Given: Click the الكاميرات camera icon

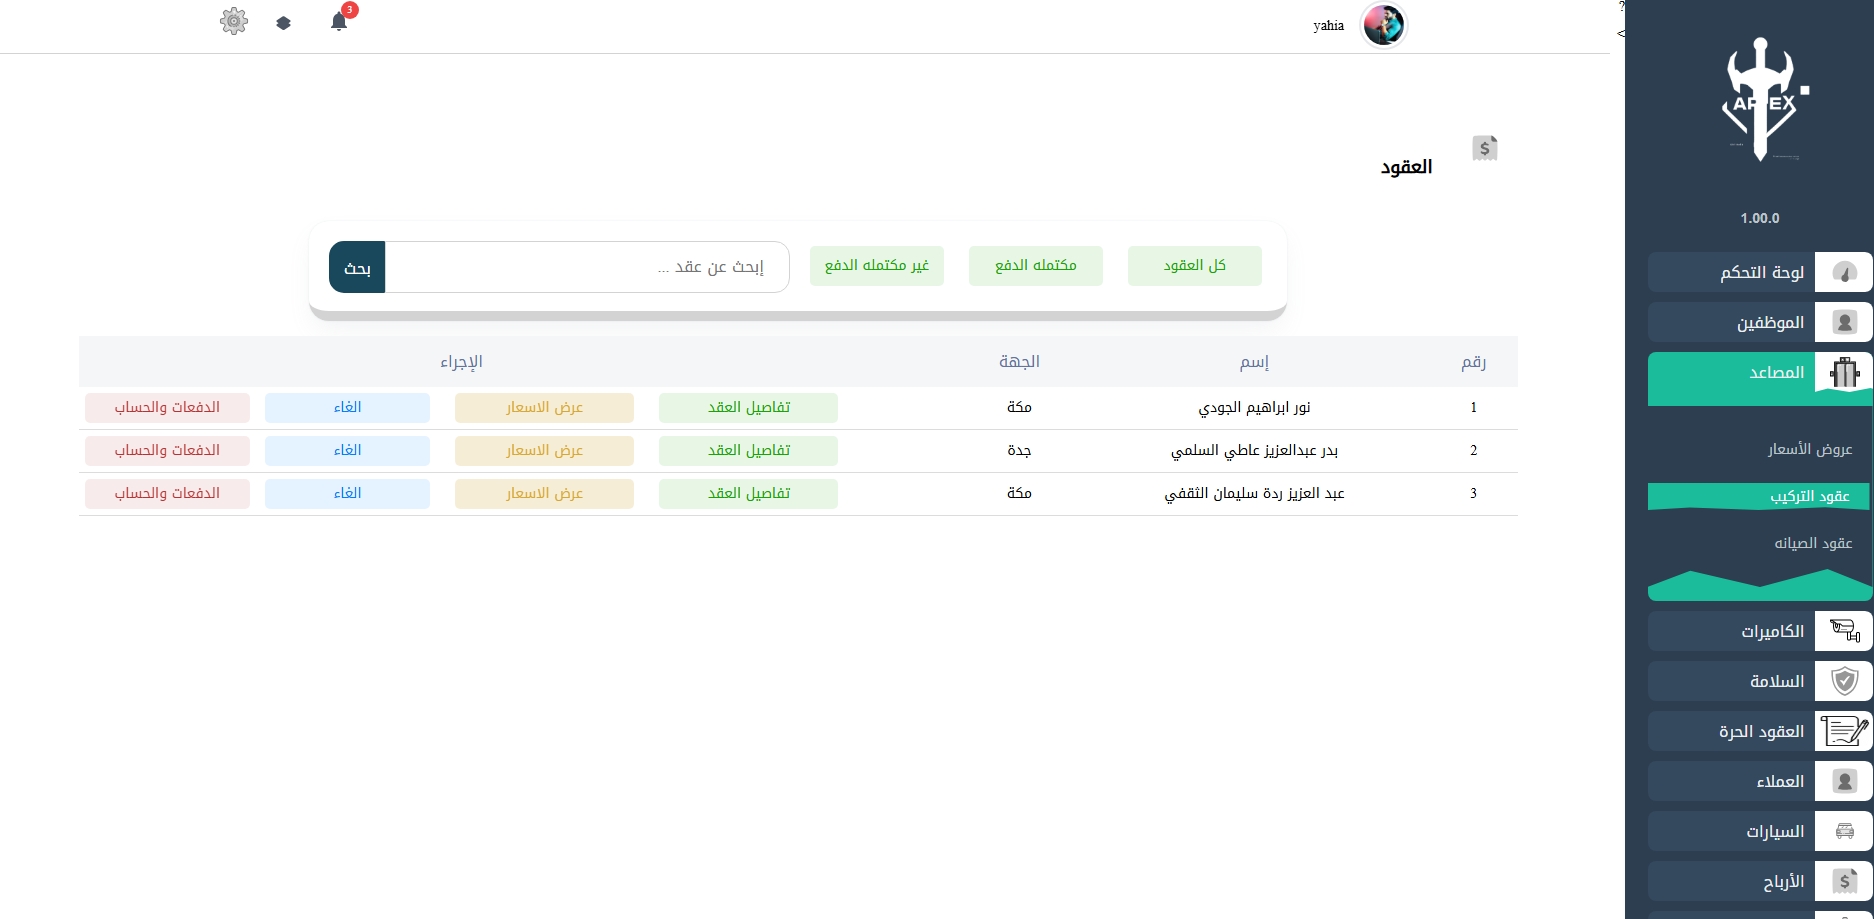Looking at the screenshot, I should (1843, 631).
